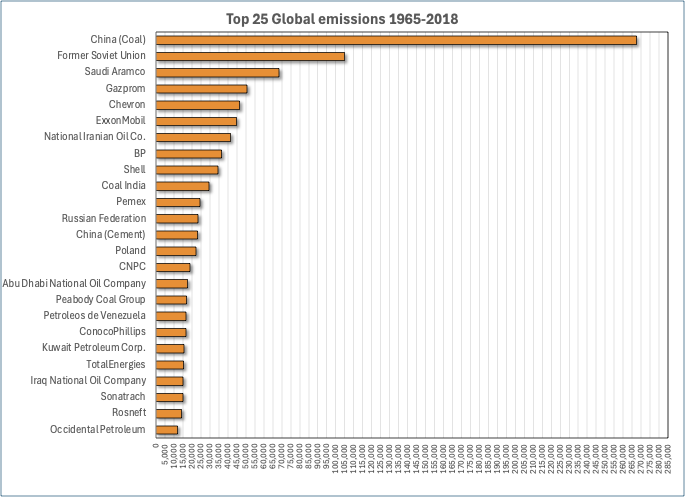685x497 pixels.
Task: Click the Peabody Coal Group bar
Action: pos(171,300)
